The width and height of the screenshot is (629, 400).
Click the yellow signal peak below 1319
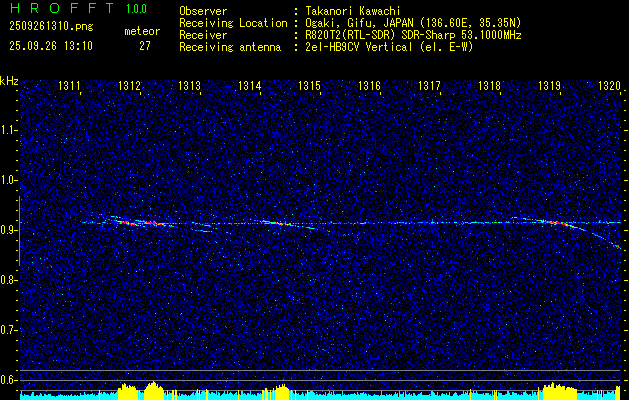coord(555,388)
